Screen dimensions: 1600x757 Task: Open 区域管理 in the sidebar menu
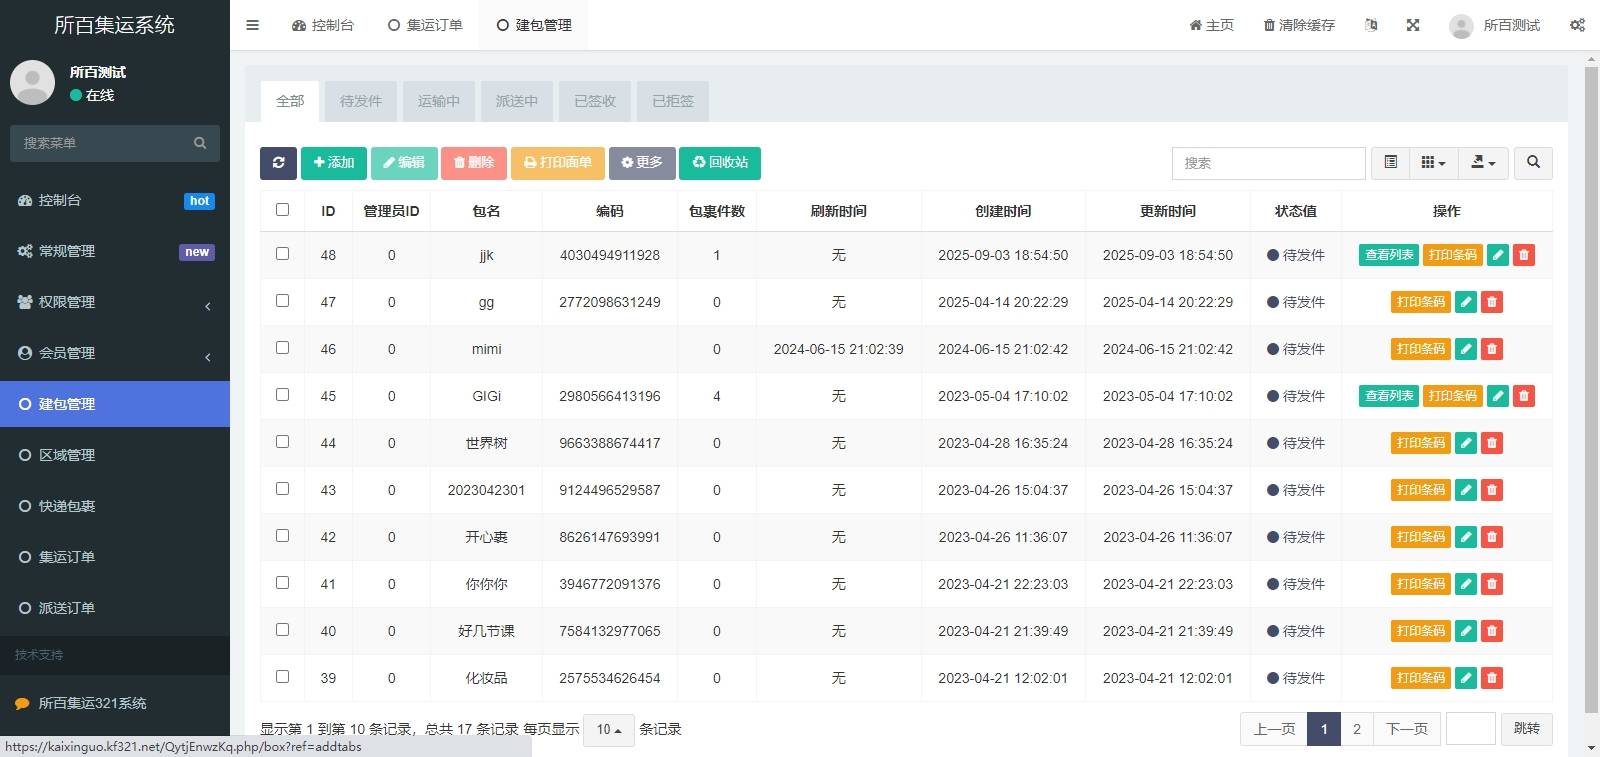tap(67, 455)
